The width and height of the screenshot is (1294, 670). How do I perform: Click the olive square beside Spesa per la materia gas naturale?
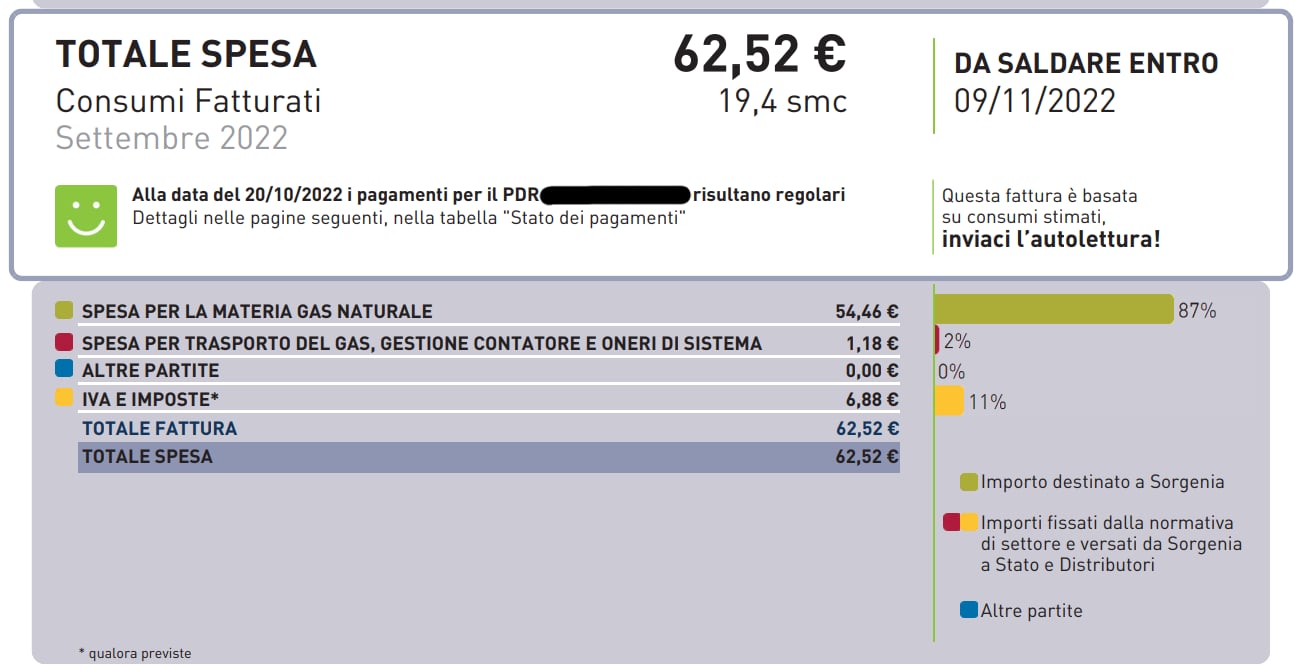tap(65, 310)
